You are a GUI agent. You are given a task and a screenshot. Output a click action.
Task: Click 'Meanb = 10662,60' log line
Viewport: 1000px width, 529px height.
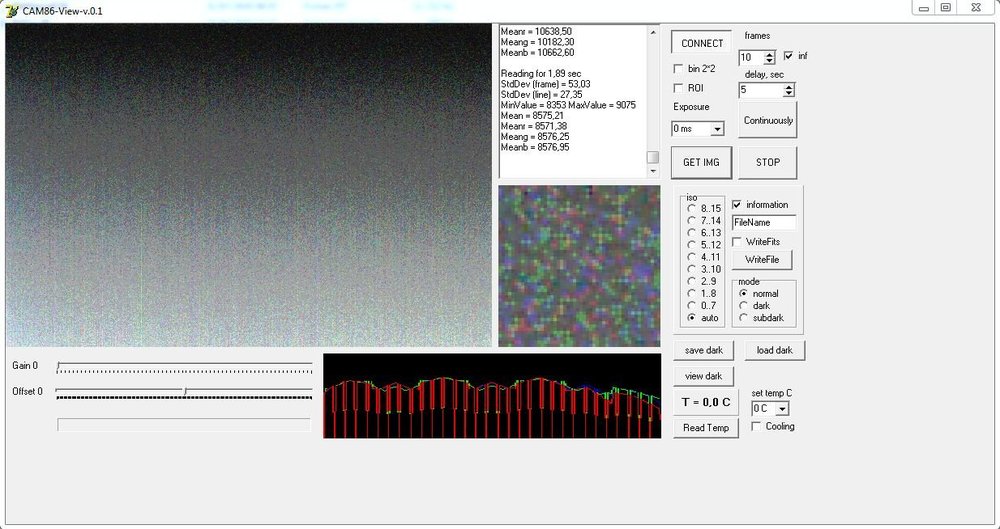pos(537,52)
